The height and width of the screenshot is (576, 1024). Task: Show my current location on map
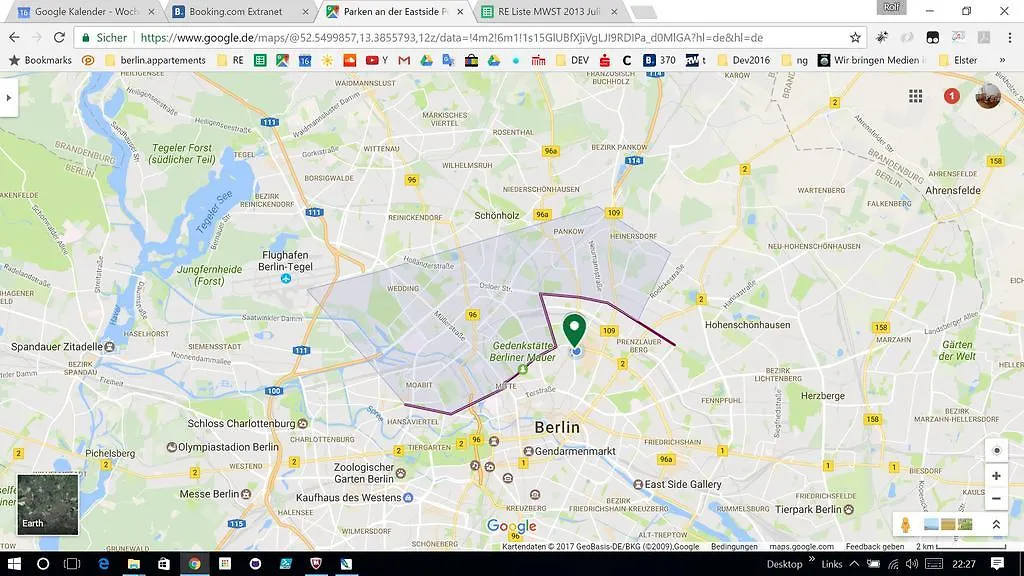[996, 450]
